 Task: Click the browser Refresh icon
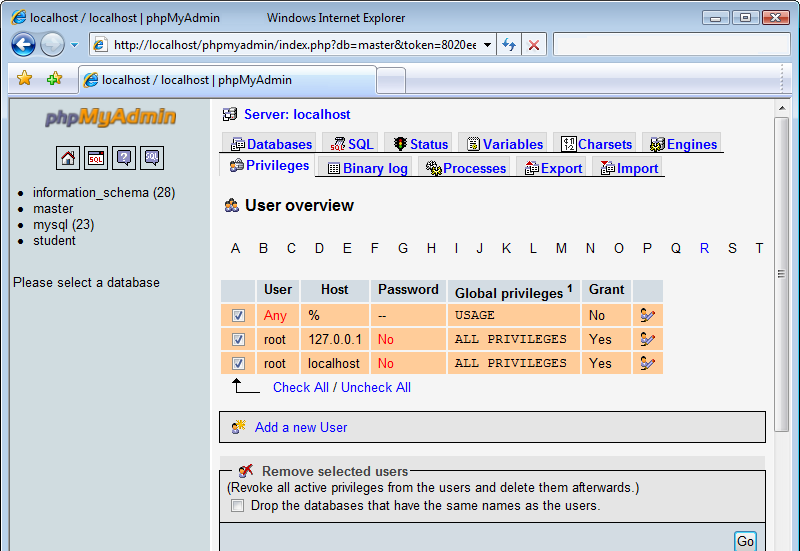(x=509, y=45)
